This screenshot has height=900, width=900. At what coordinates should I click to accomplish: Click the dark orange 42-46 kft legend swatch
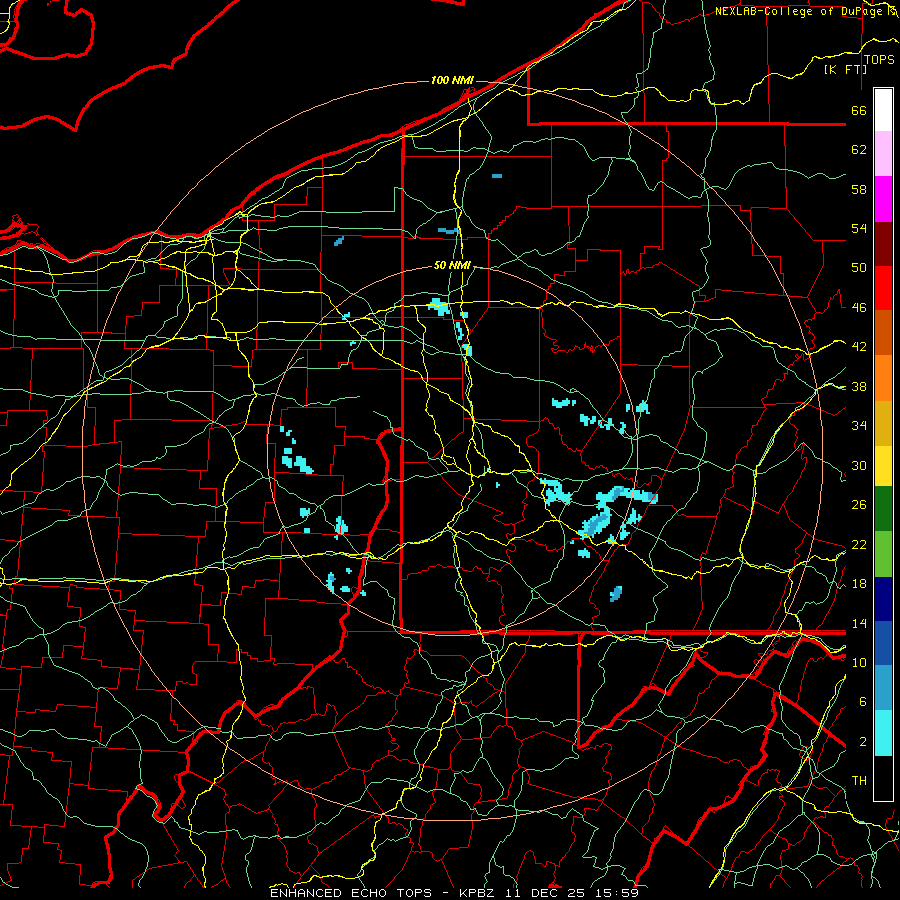pyautogui.click(x=883, y=333)
